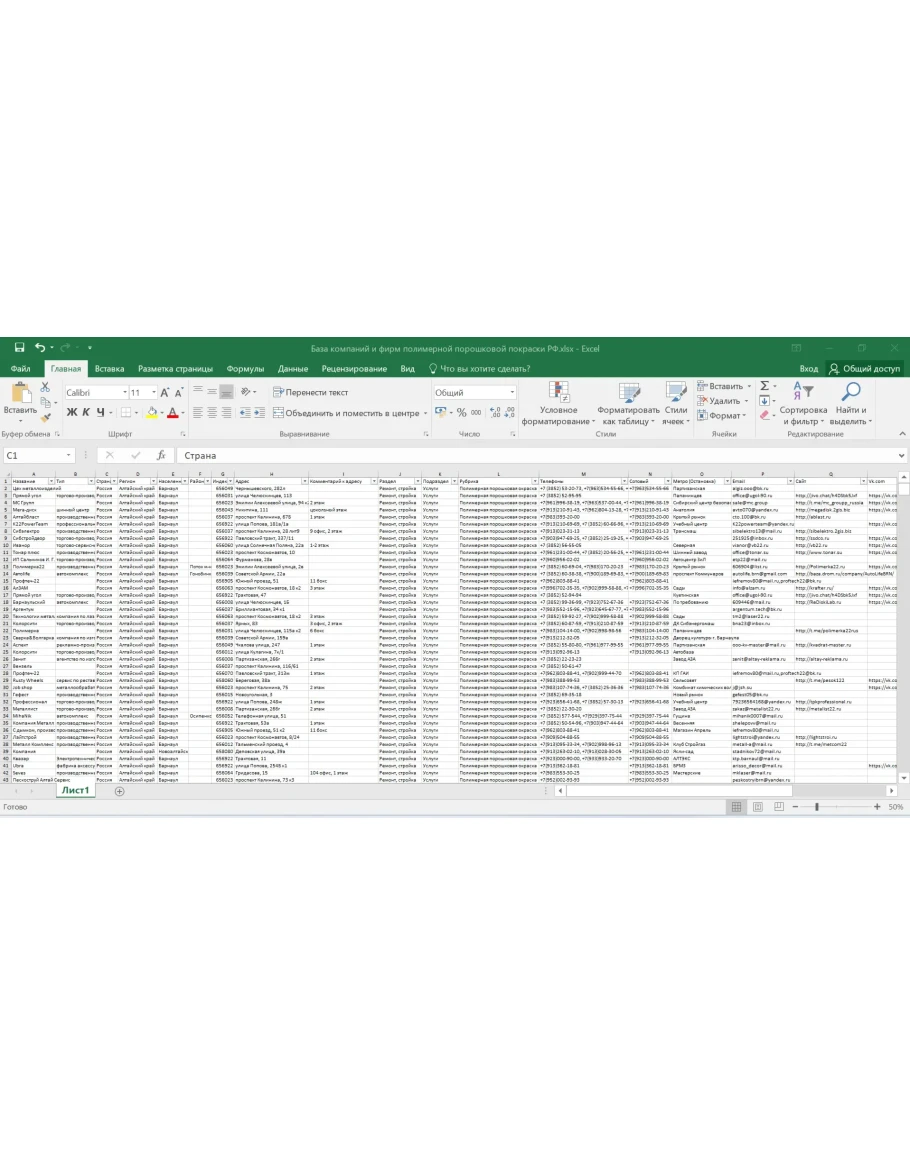This screenshot has width=910, height=1155.
Task: Open Найти и выделить menu
Action: 851,404
